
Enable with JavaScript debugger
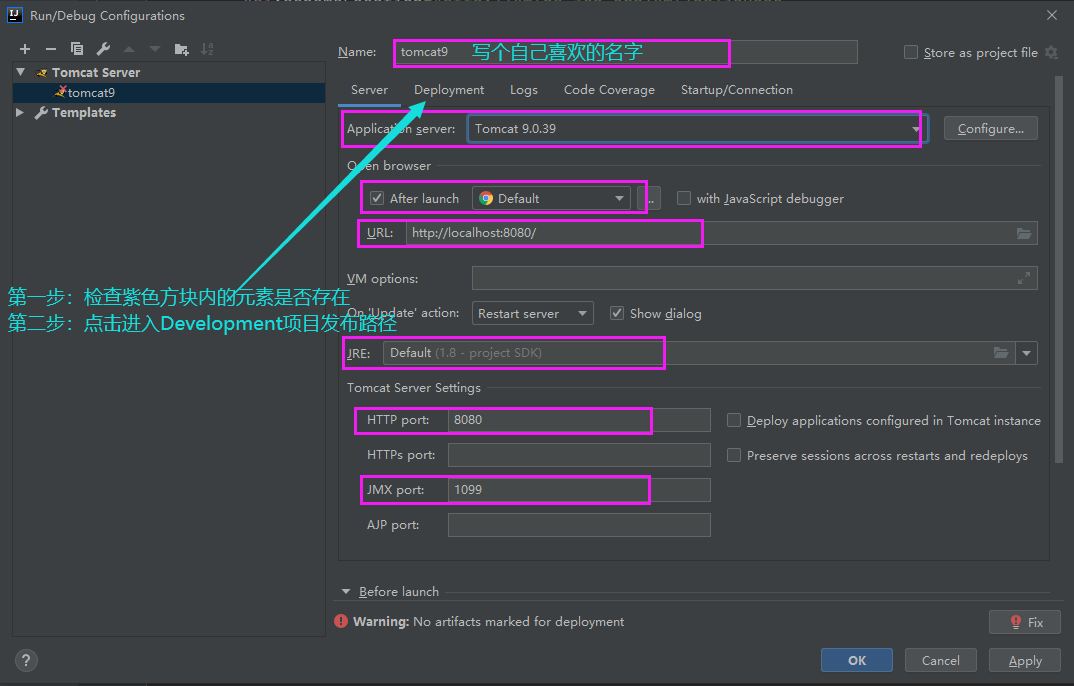(x=684, y=199)
